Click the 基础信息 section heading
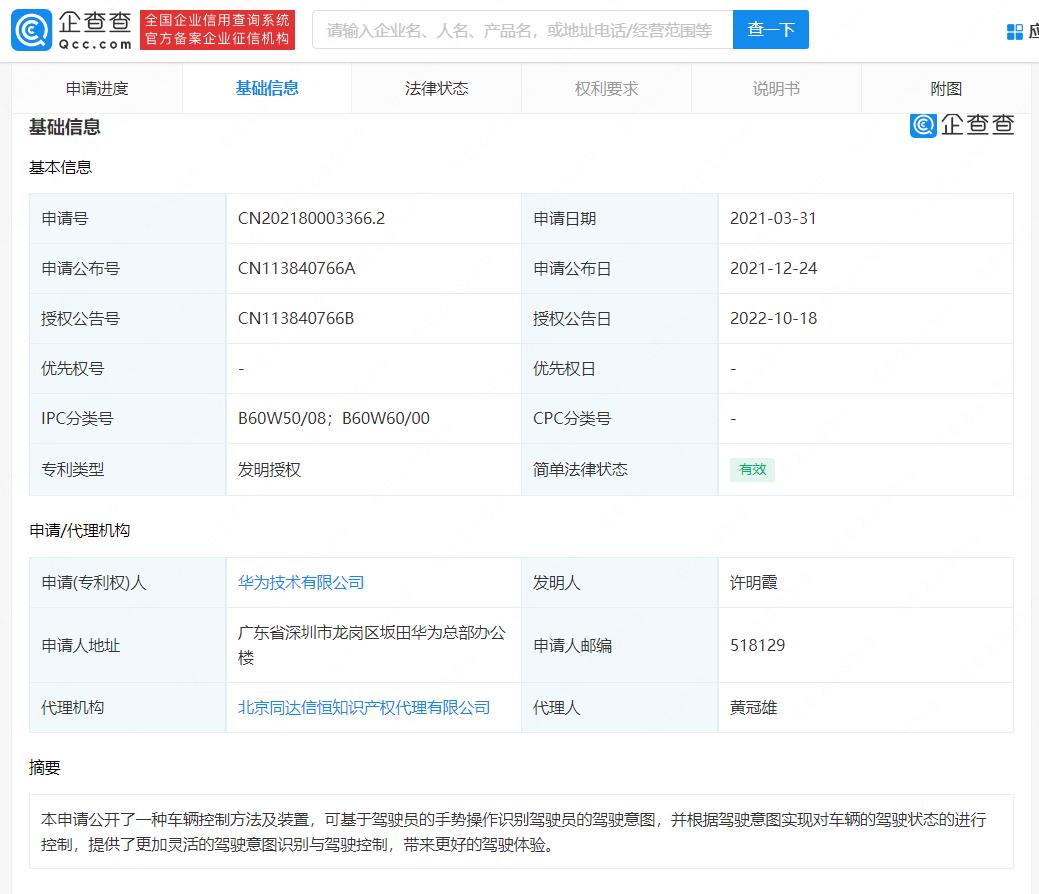 pos(64,127)
